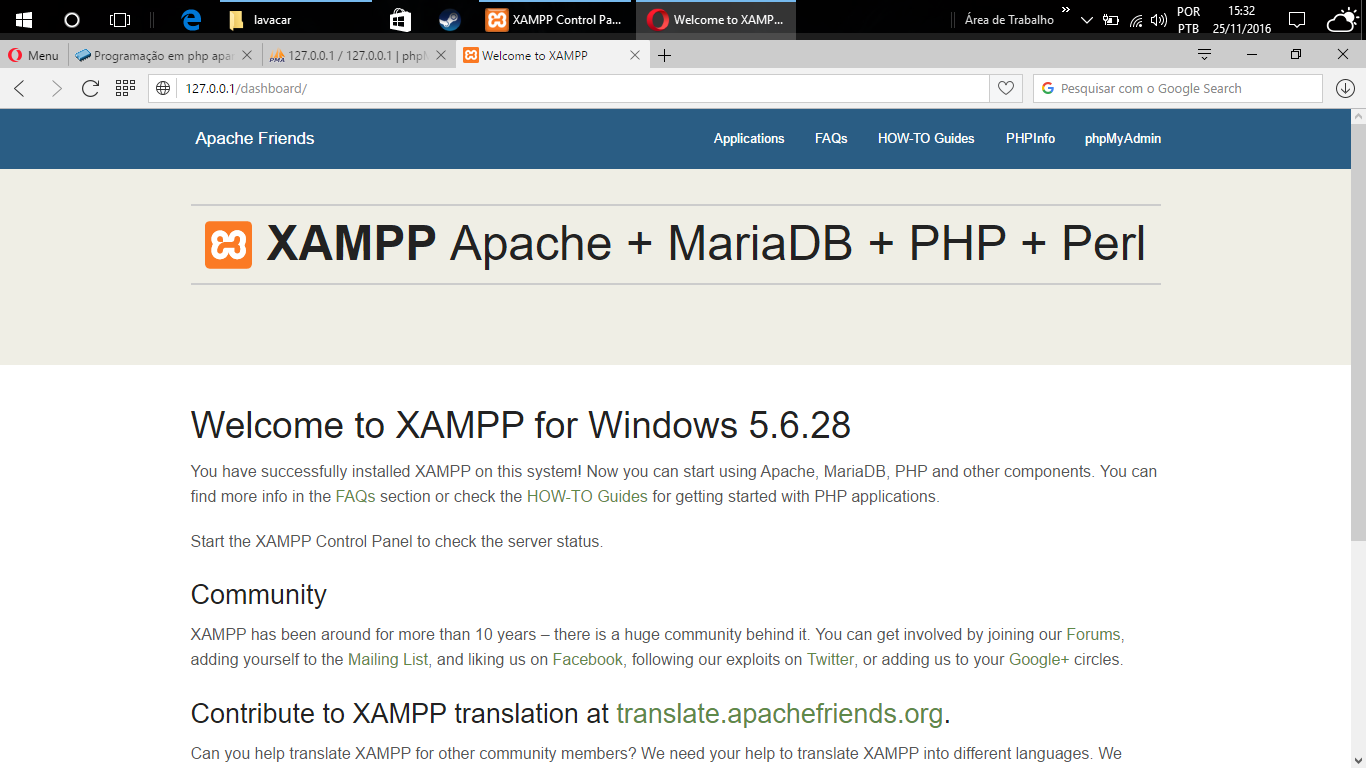The width and height of the screenshot is (1366, 768).
Task: Open Cortana search circle icon
Action: (71, 19)
